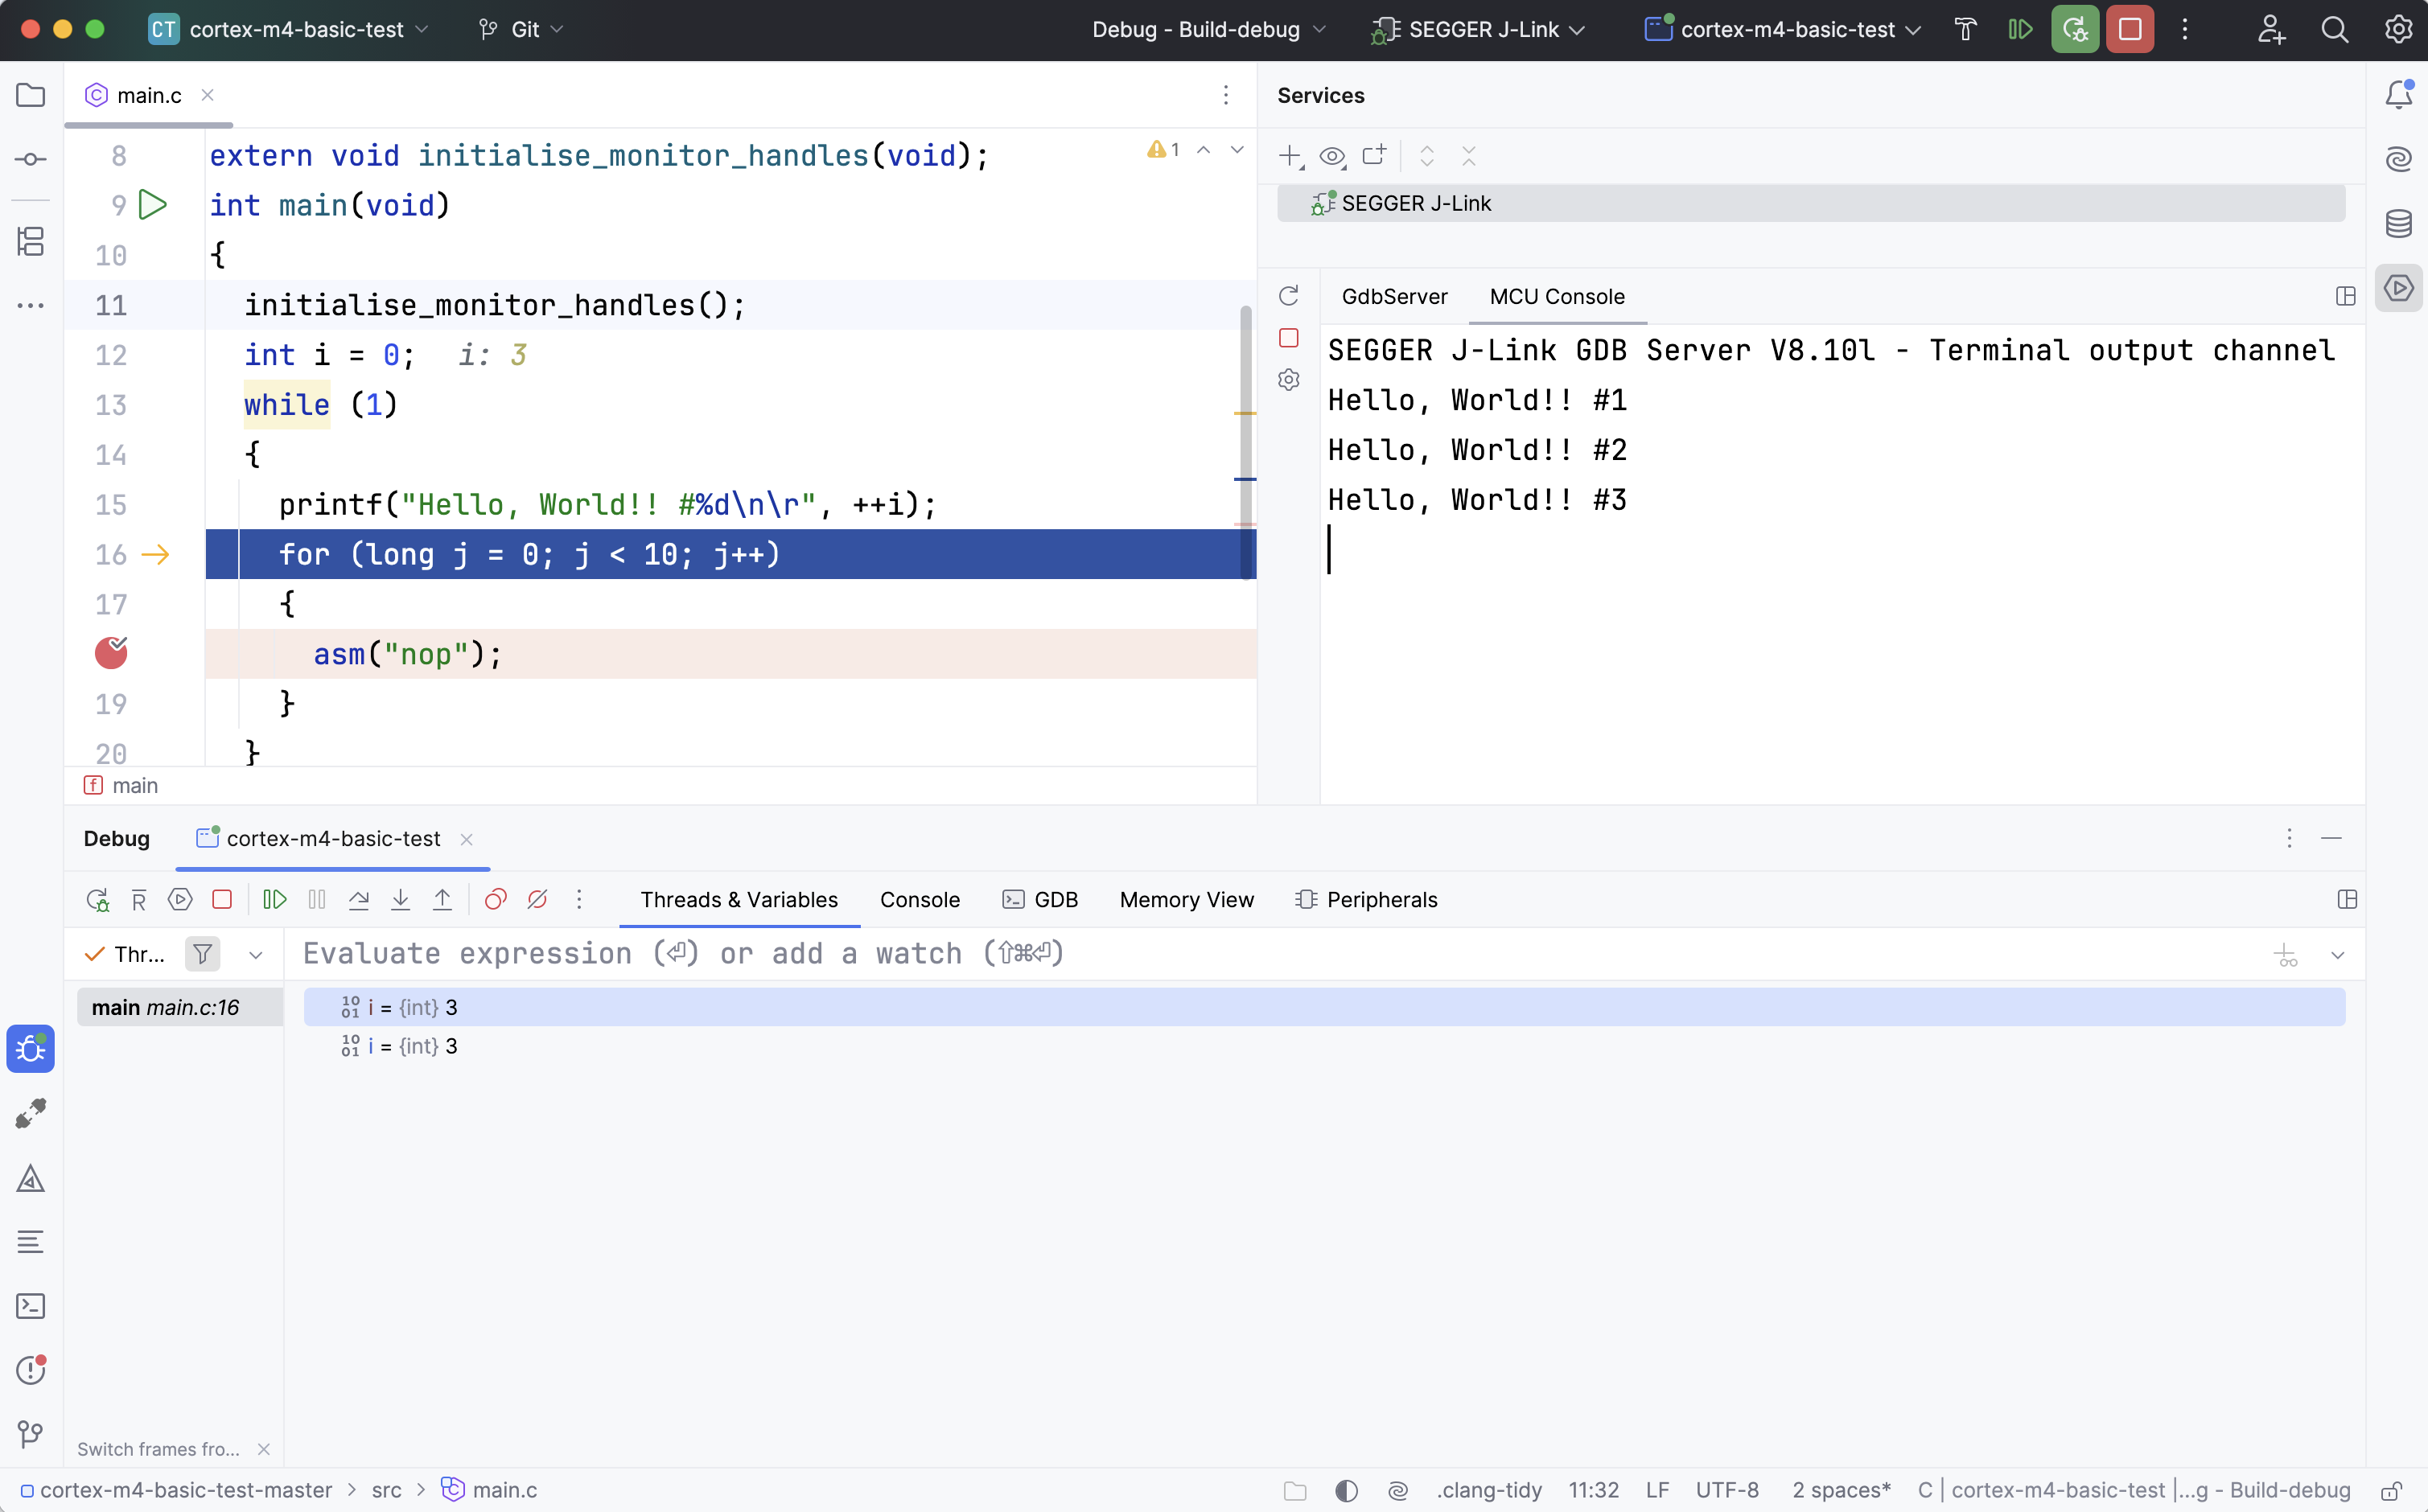2428x1512 pixels.
Task: Open the Memory View tab
Action: click(x=1186, y=899)
